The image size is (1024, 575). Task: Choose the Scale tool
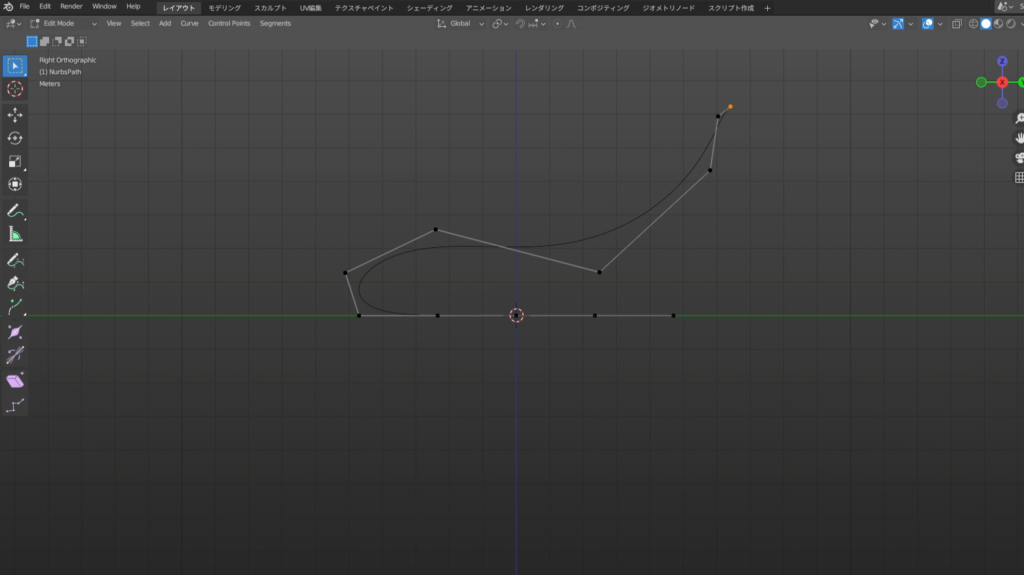click(x=15, y=161)
